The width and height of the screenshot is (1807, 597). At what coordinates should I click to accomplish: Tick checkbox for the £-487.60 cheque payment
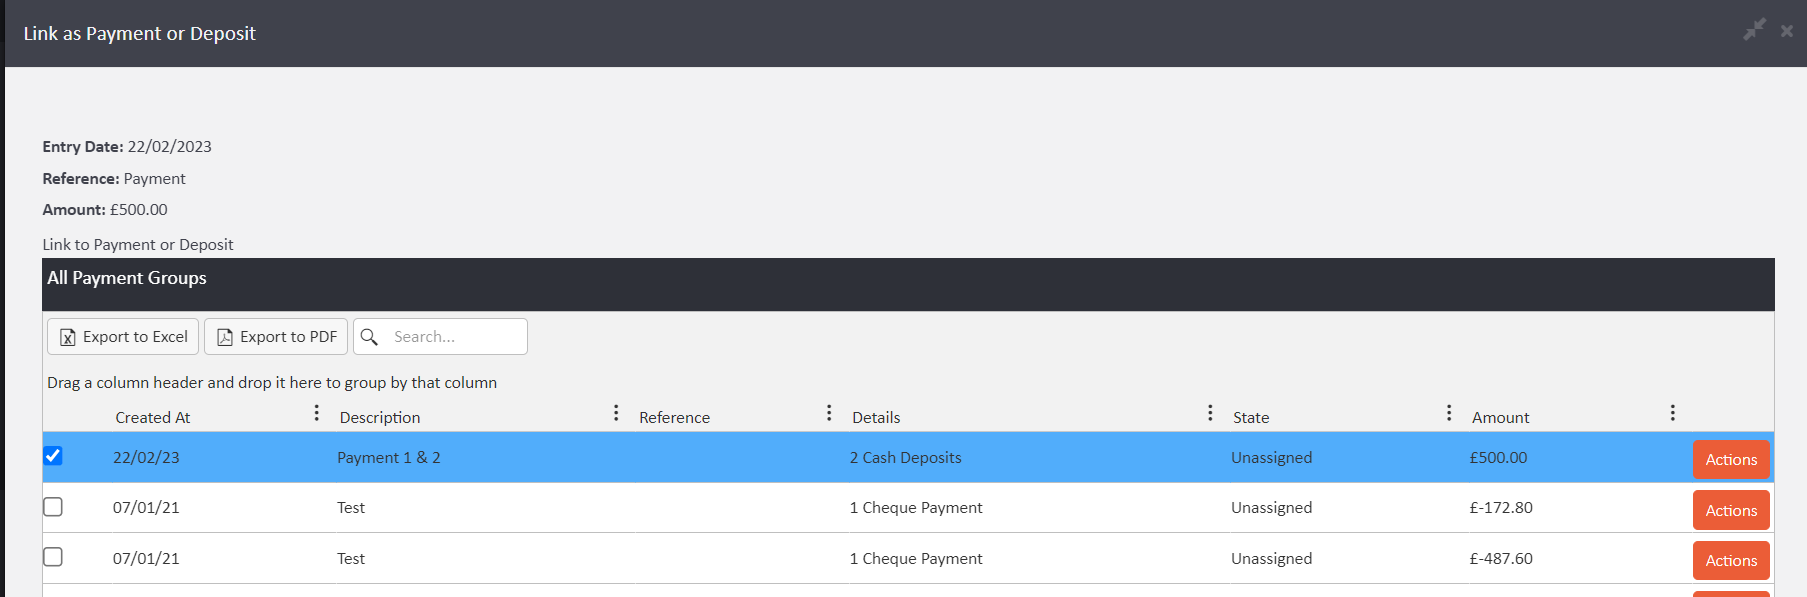[53, 557]
